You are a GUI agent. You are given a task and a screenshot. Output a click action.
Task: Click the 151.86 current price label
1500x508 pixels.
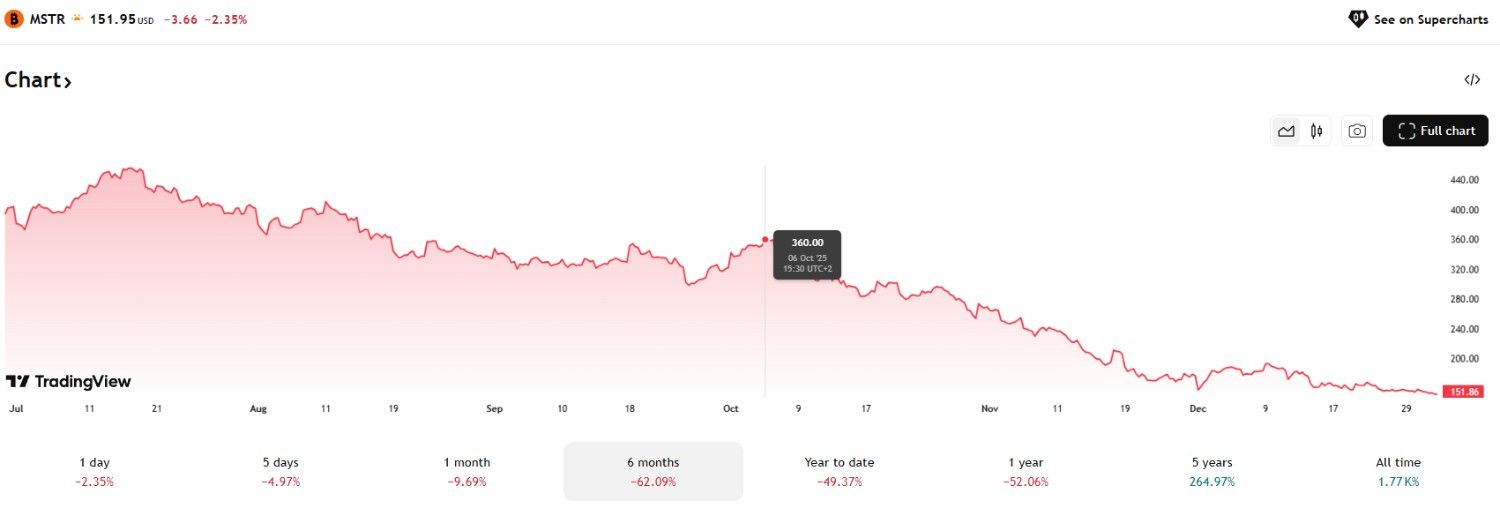(x=1464, y=392)
